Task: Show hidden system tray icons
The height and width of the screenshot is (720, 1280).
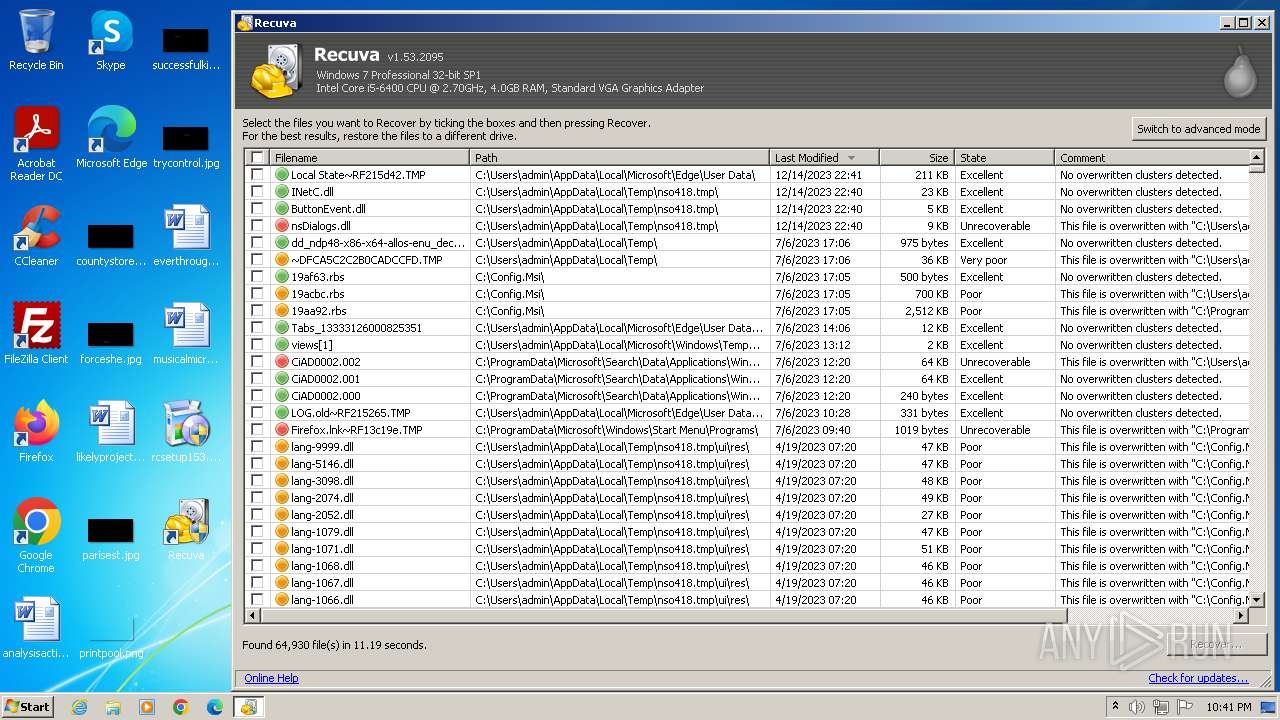Action: pos(1115,707)
